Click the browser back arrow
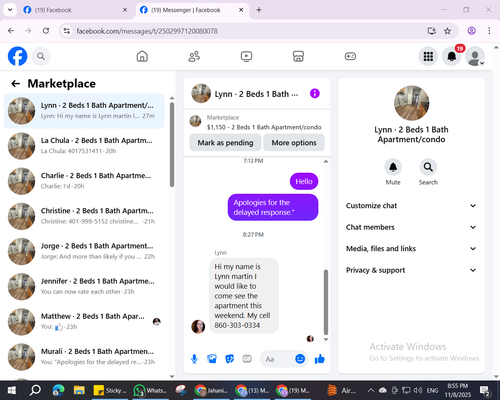 click(x=11, y=31)
